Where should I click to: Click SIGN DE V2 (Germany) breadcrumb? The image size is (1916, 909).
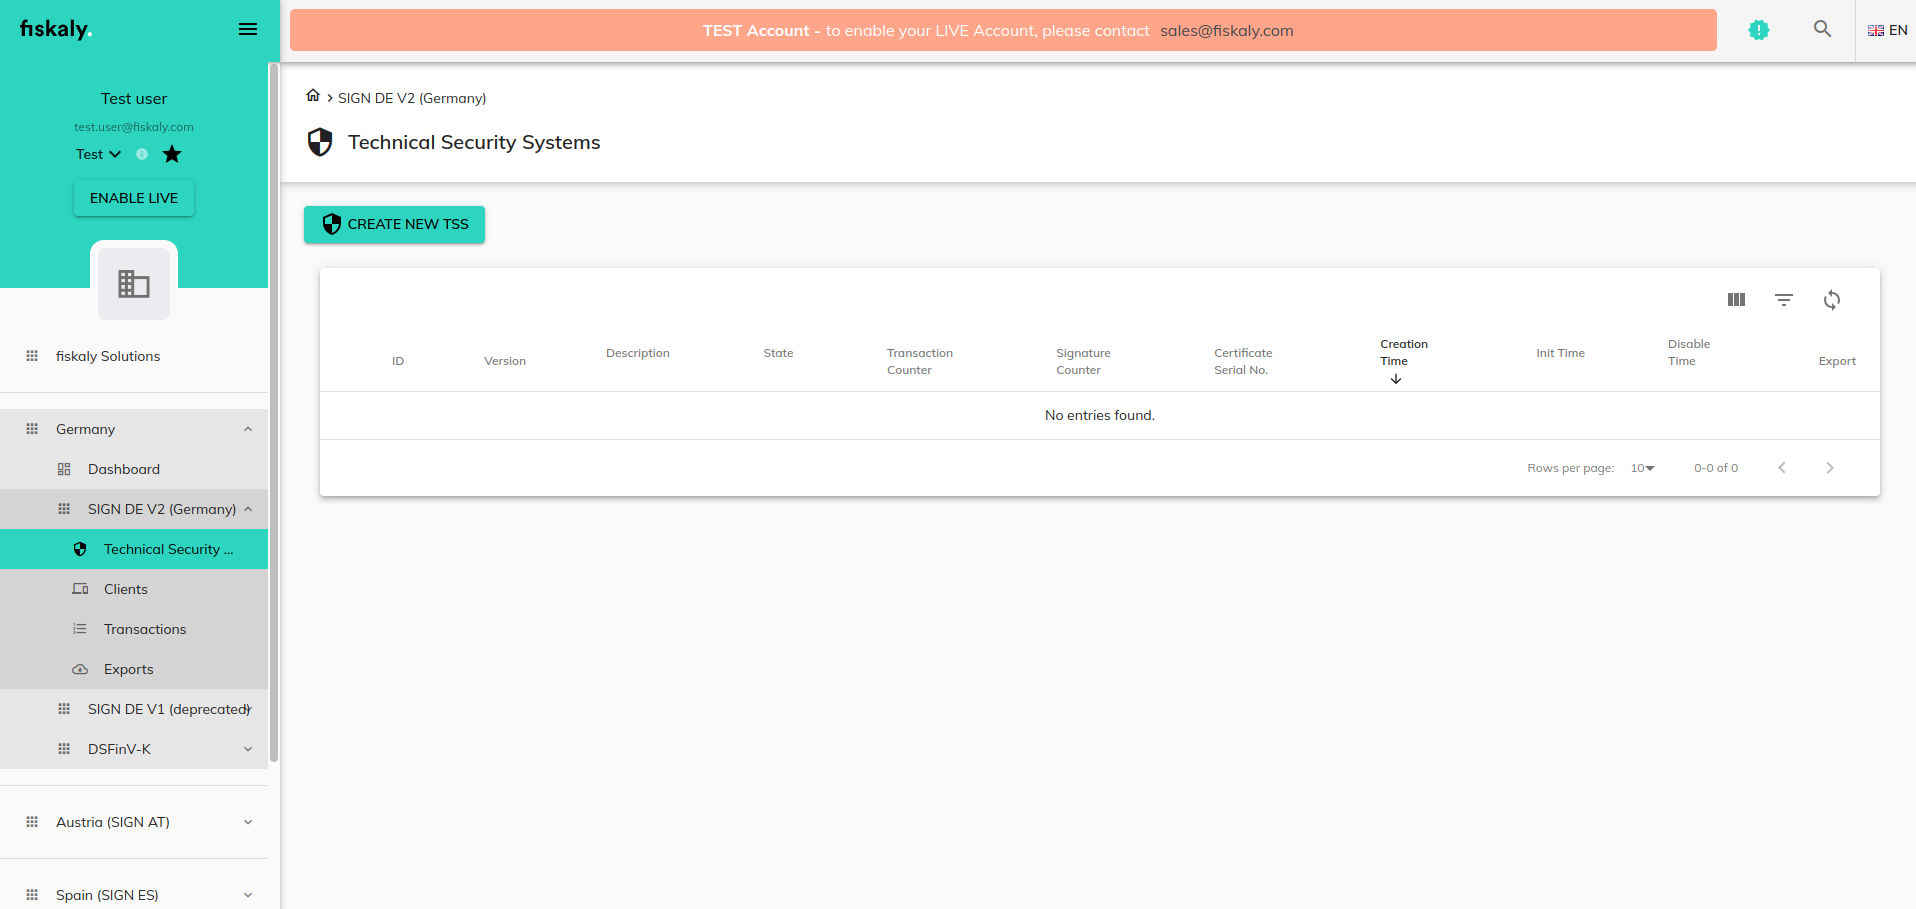click(x=412, y=98)
